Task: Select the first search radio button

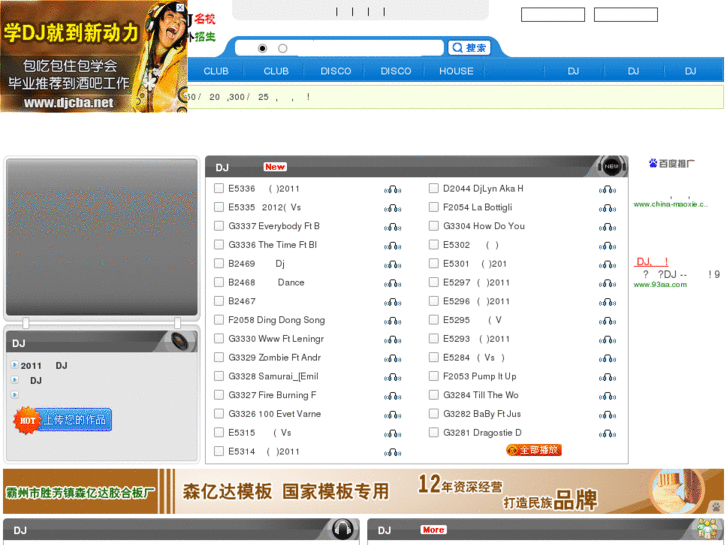Action: (x=262, y=48)
